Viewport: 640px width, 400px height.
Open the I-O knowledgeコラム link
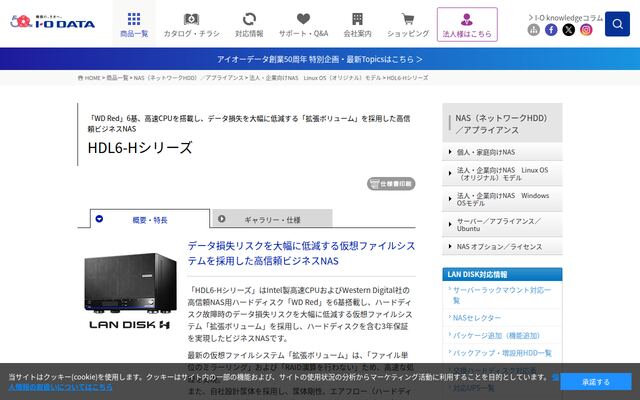pos(565,18)
